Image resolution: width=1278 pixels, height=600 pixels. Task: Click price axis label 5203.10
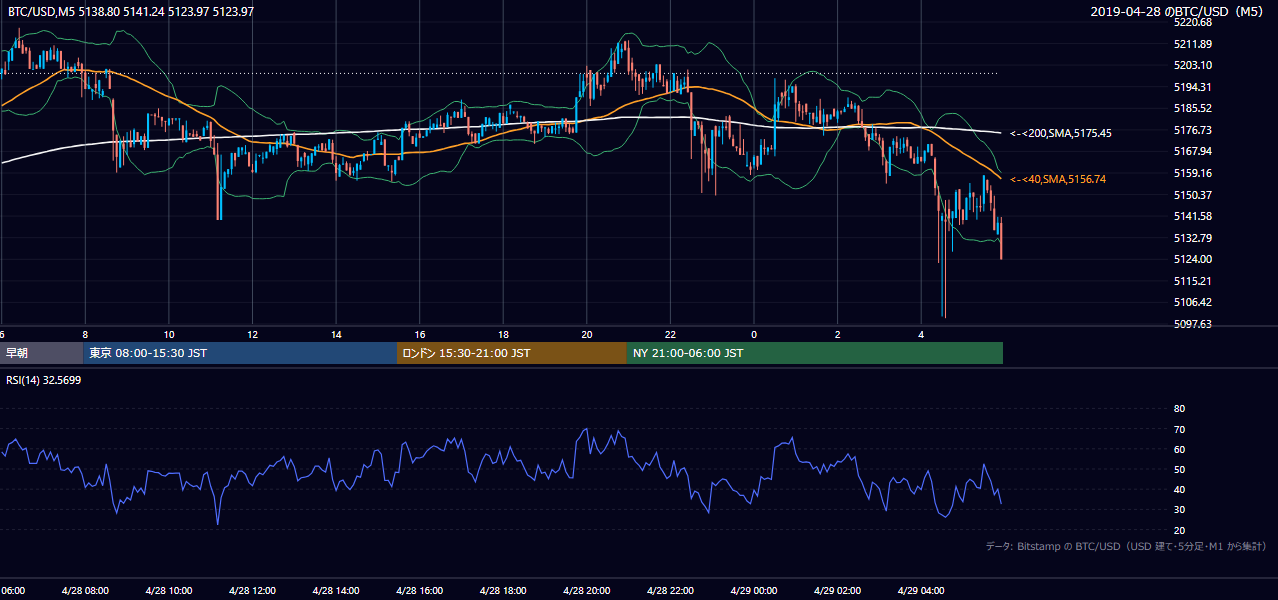1193,65
